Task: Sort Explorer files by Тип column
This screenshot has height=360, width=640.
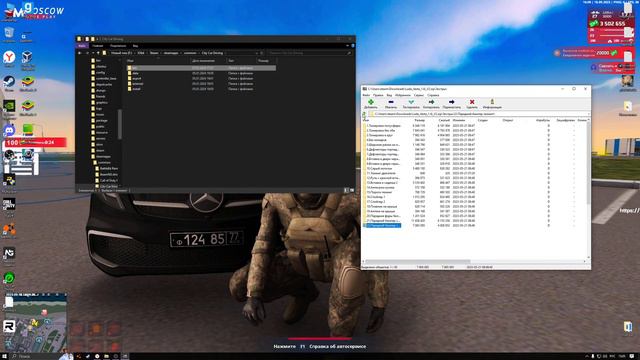Action: [231, 61]
